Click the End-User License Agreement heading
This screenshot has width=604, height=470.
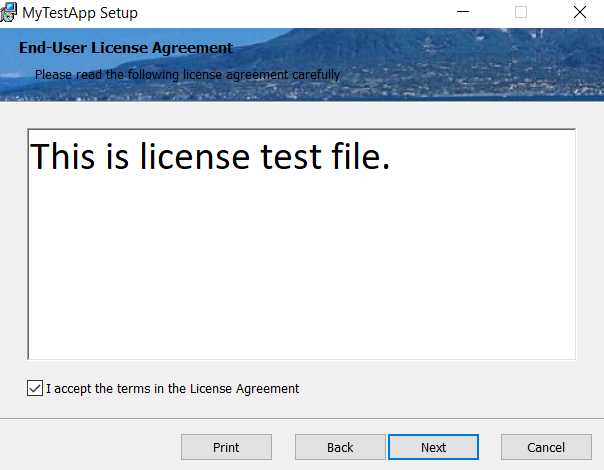click(126, 48)
